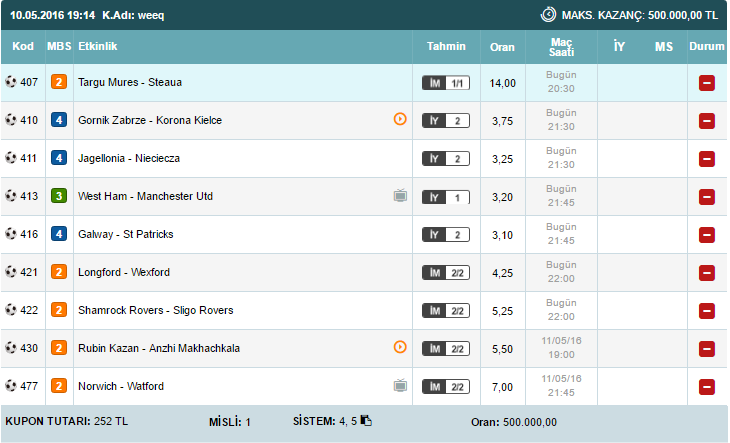This screenshot has height=443, width=730.
Task: Click İM 2/2 prediction for Longford - Wexford
Action: [446, 273]
